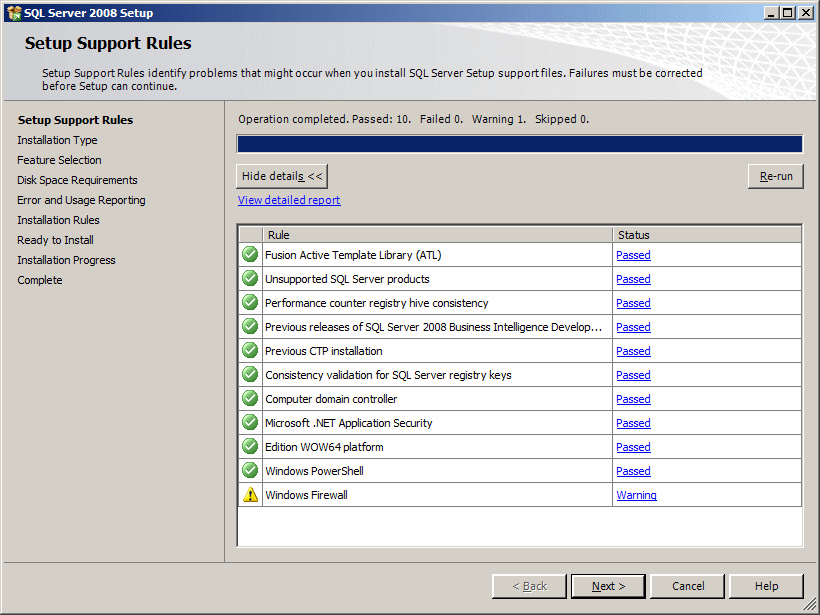The height and width of the screenshot is (615, 820).
Task: Open Passed link for Previous releases of SQL Server
Action: (x=633, y=327)
